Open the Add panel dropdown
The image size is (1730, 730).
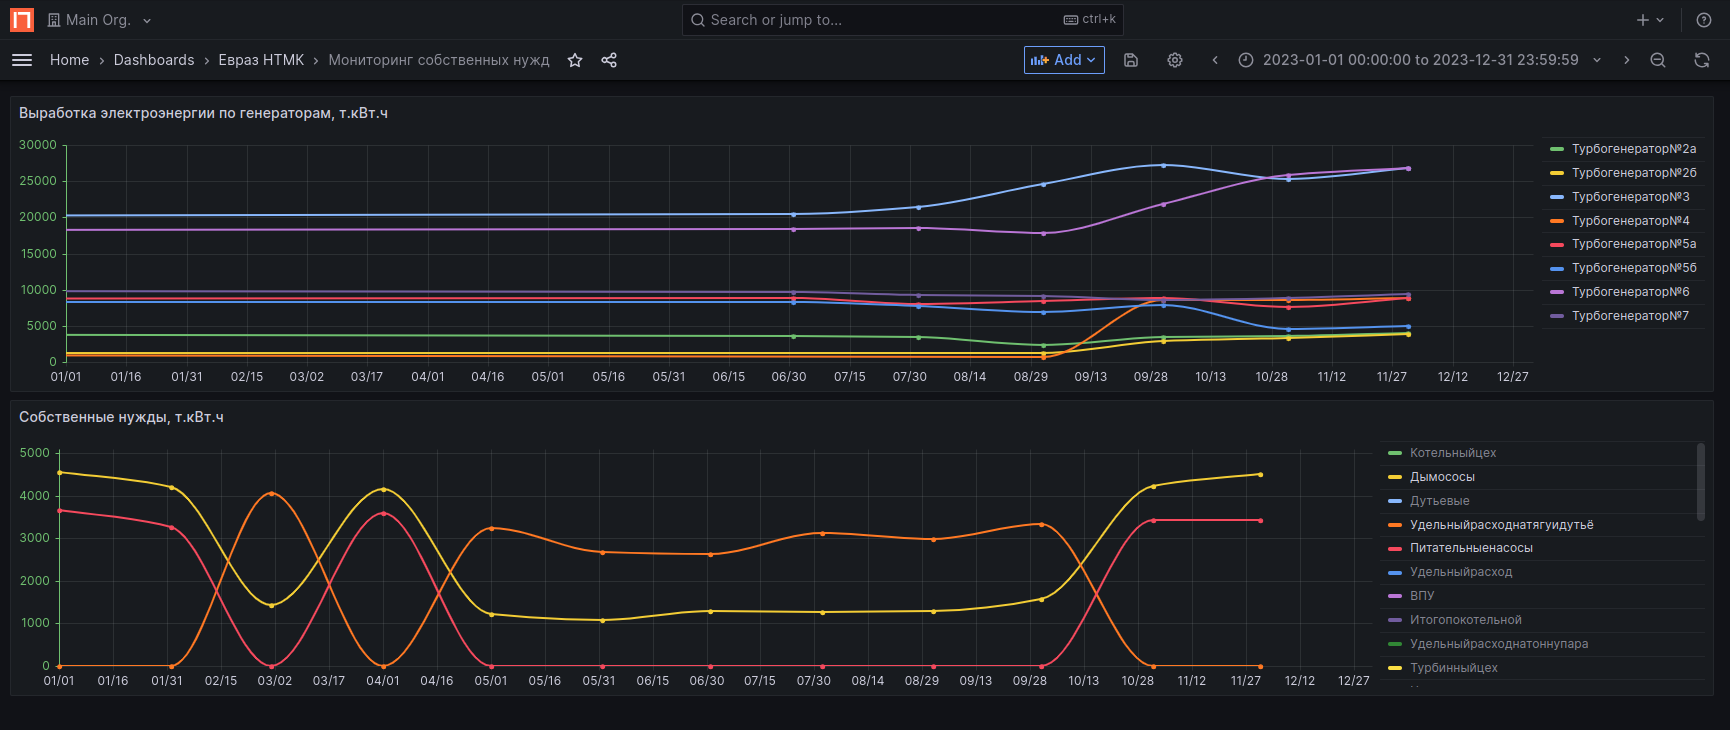(1064, 60)
